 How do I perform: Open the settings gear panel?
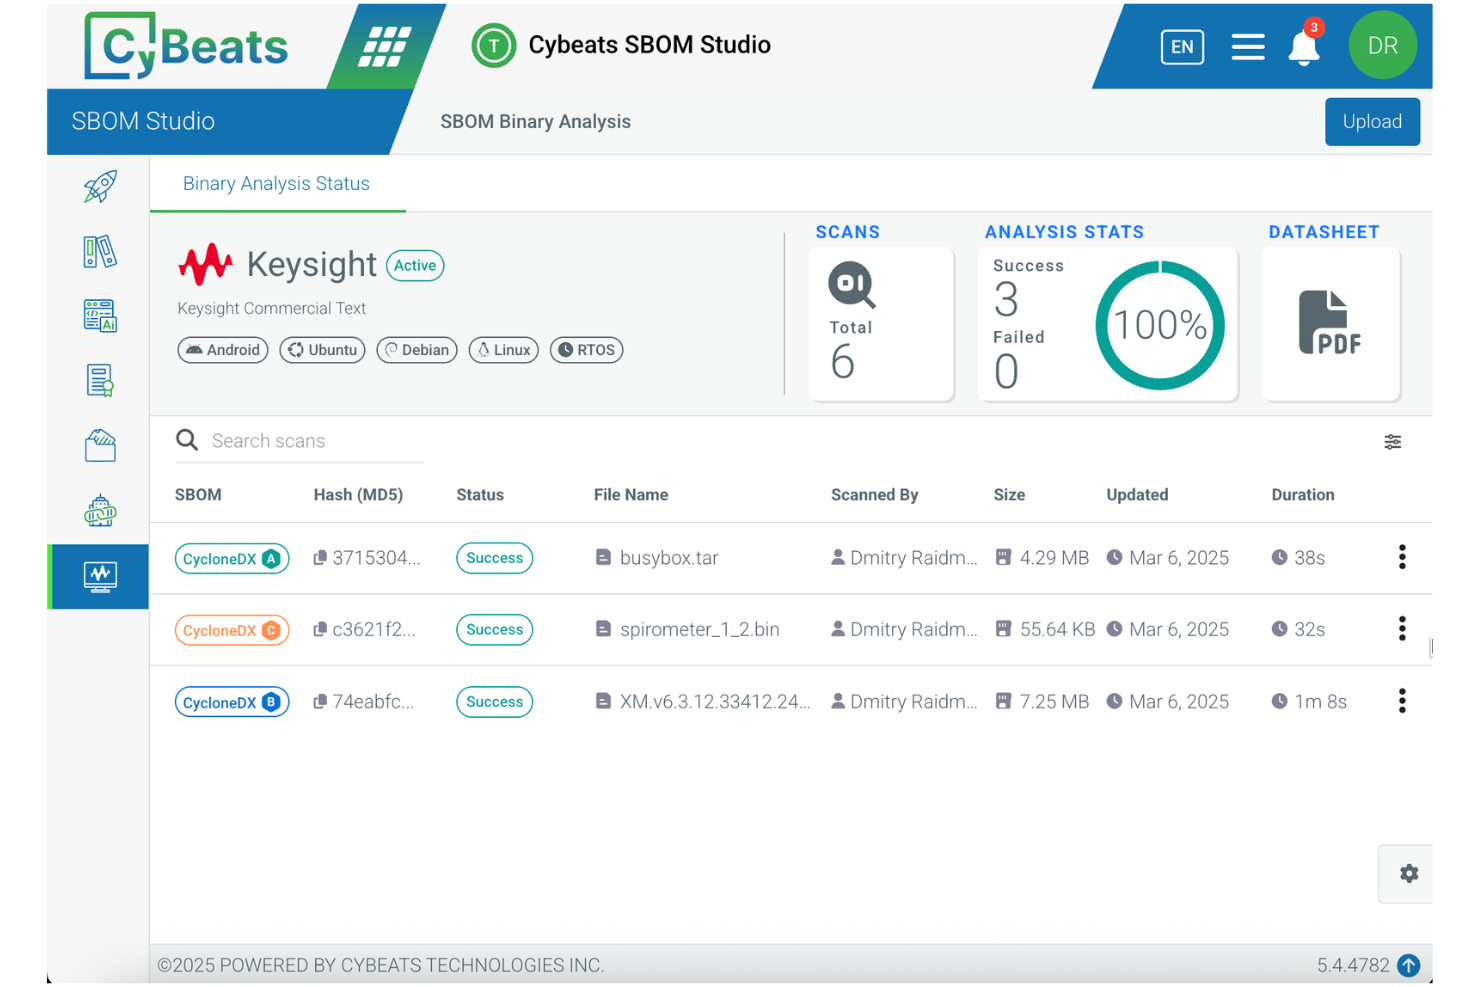[1408, 874]
